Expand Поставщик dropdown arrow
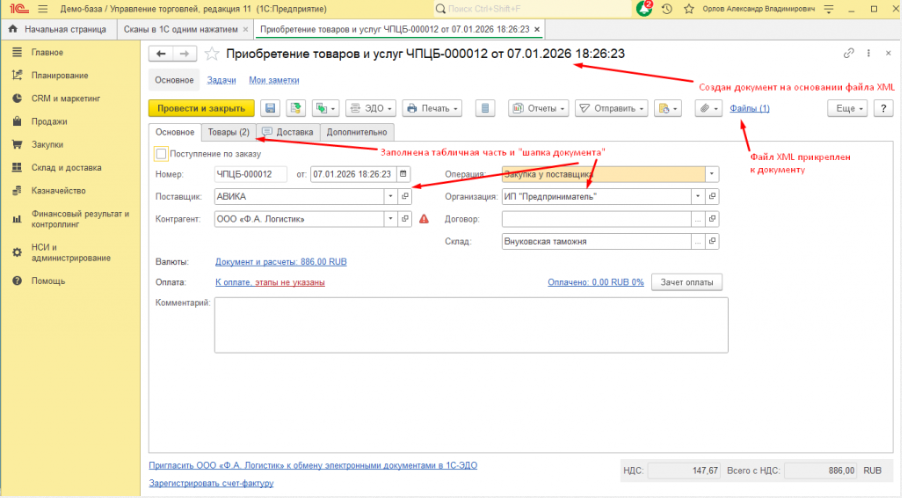This screenshot has width=902, height=498. point(391,196)
